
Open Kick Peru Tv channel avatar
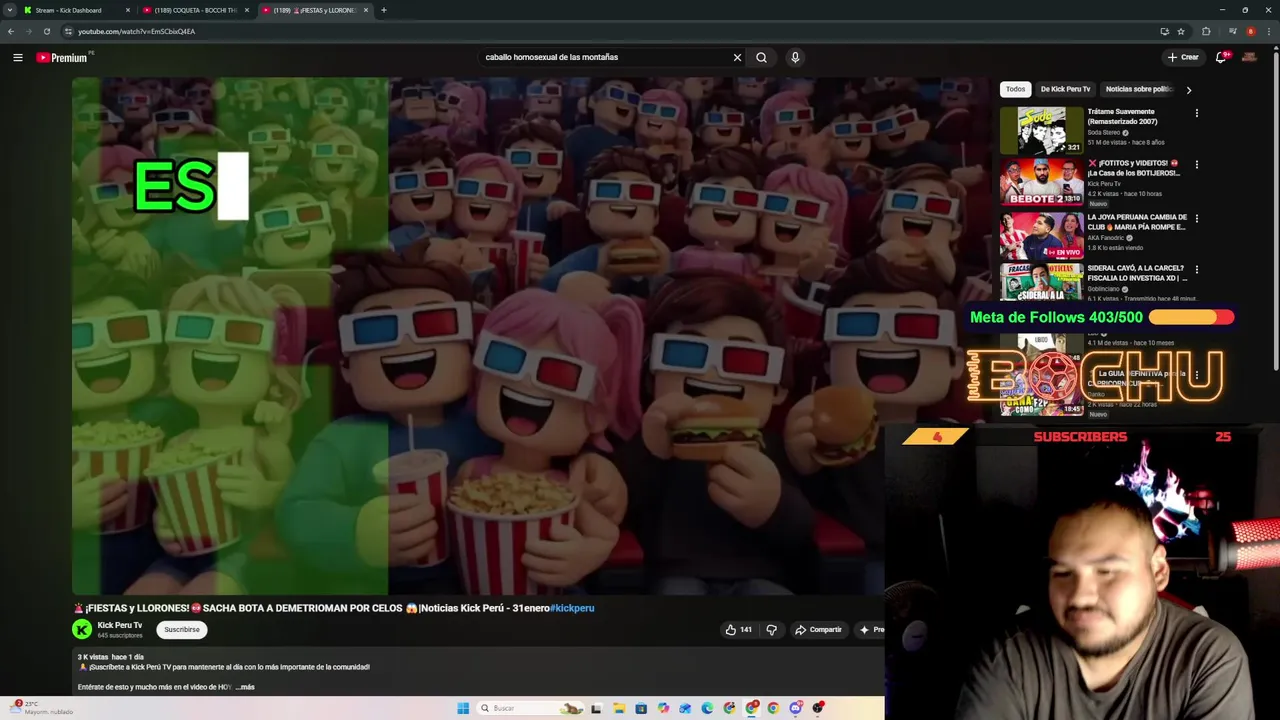pyautogui.click(x=82, y=629)
